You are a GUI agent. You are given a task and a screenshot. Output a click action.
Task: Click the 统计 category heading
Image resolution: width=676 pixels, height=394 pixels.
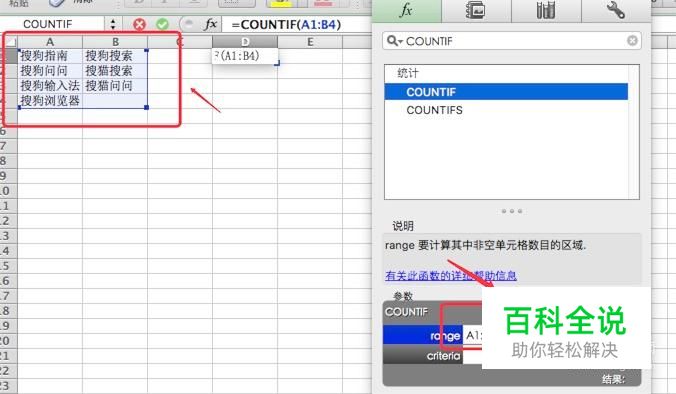point(408,73)
